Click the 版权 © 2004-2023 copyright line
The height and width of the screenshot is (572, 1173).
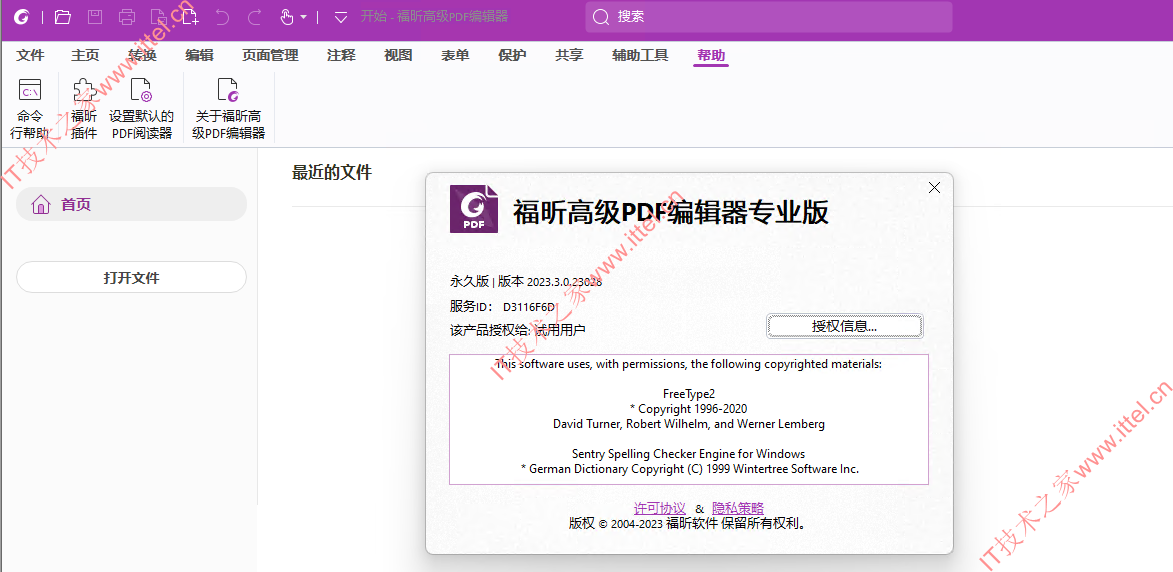688,523
